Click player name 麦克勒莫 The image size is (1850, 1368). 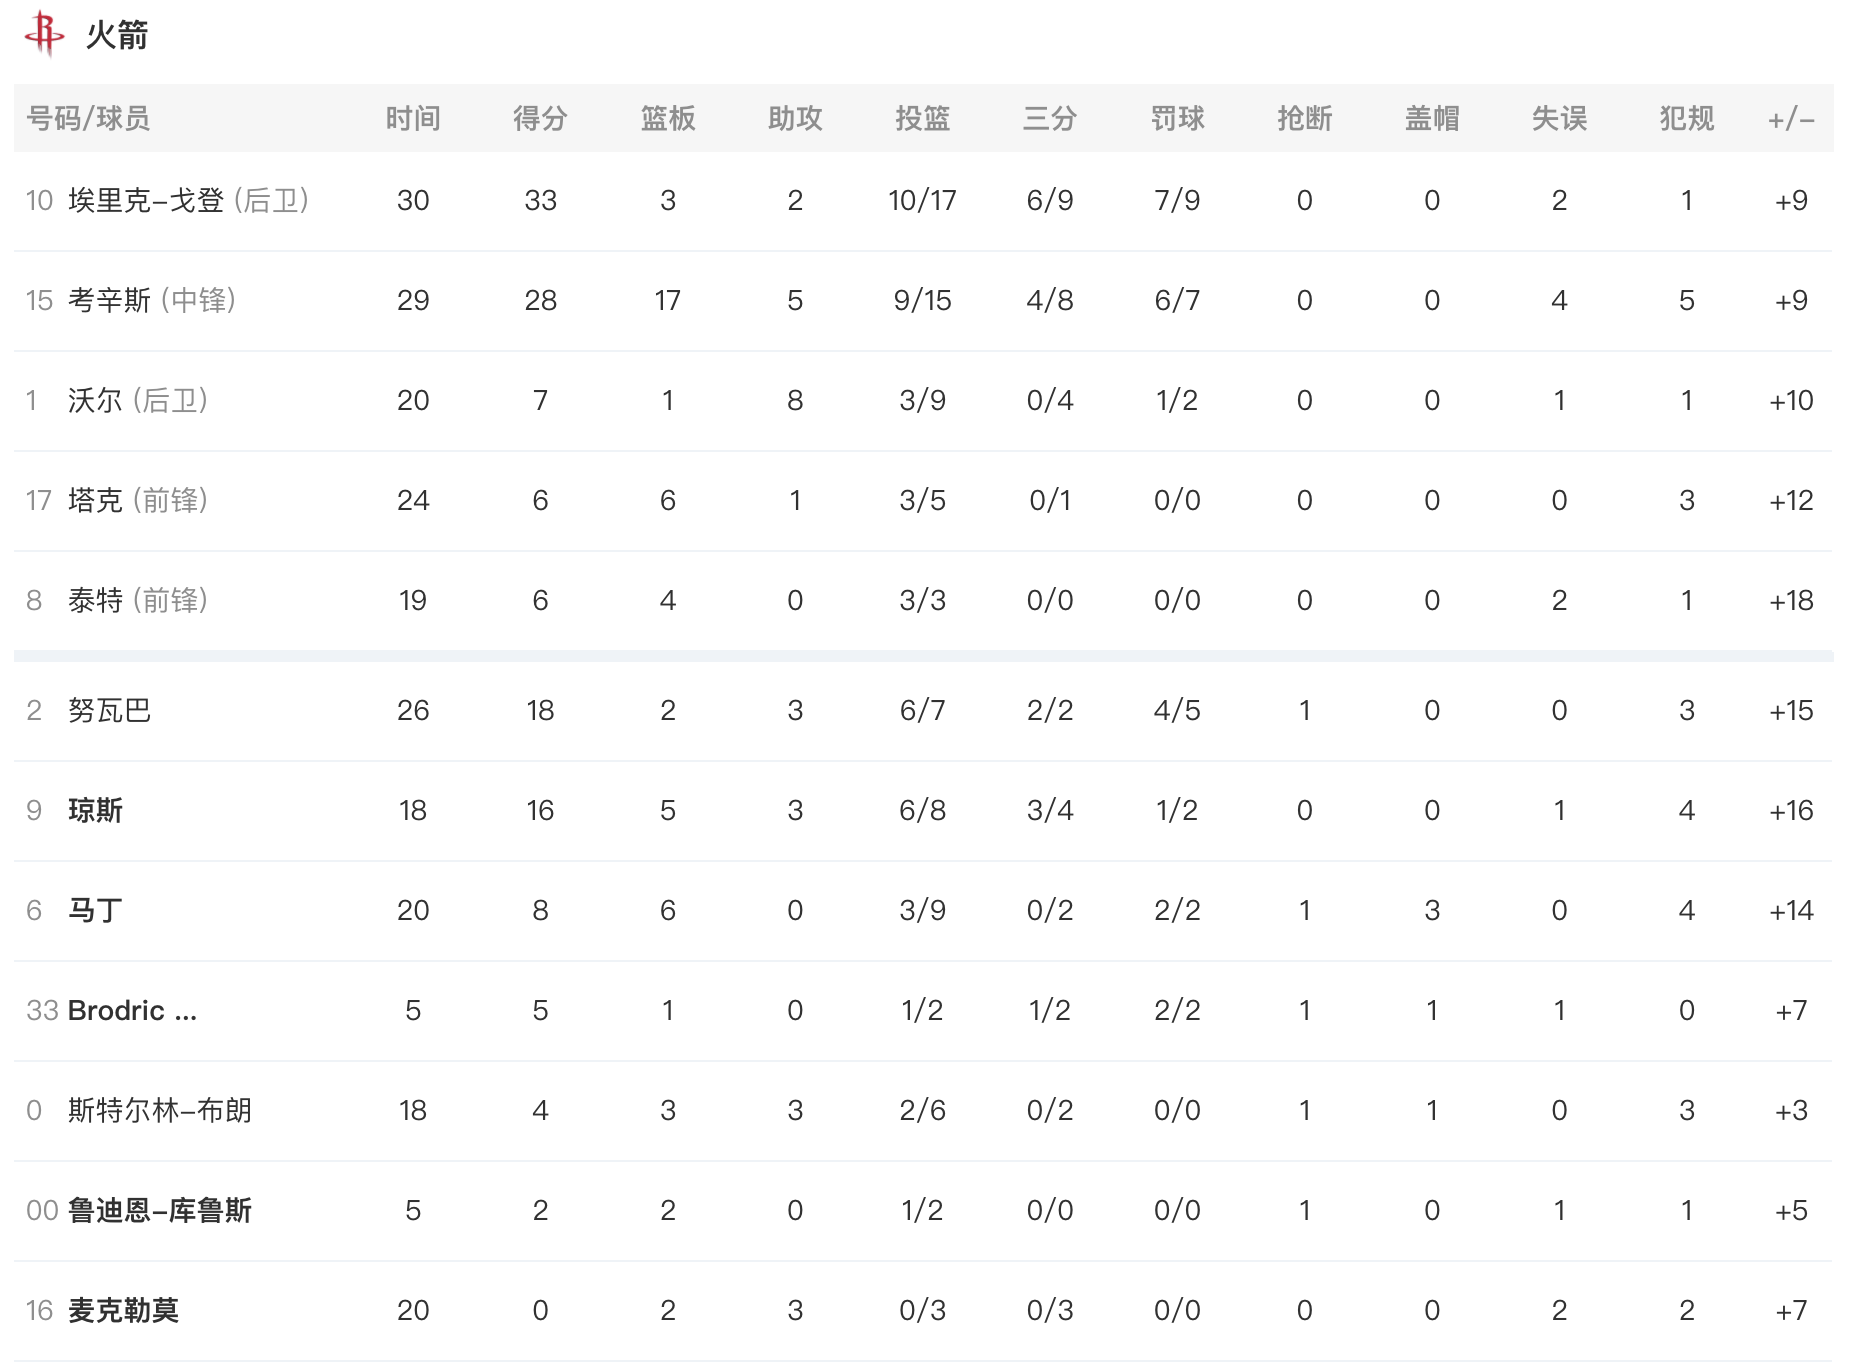123,1311
